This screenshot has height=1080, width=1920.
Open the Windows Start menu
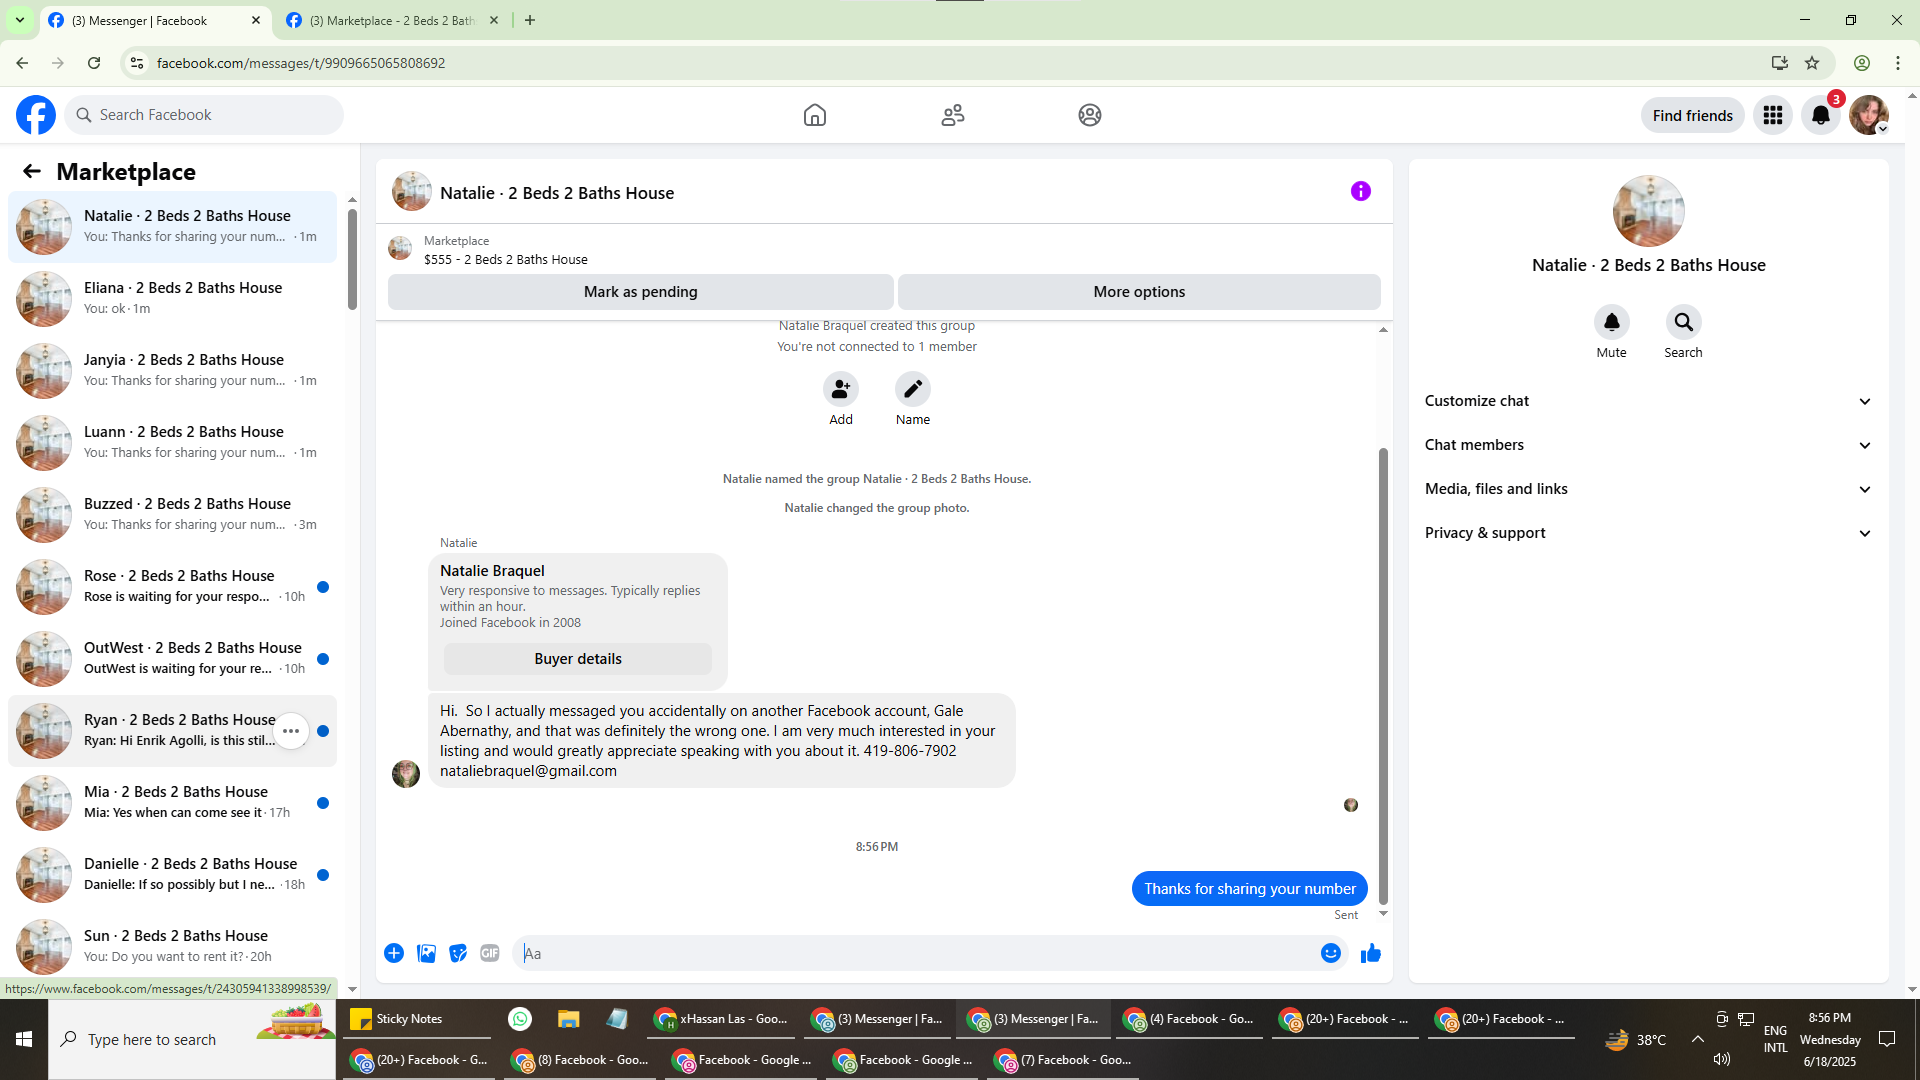coord(24,1040)
